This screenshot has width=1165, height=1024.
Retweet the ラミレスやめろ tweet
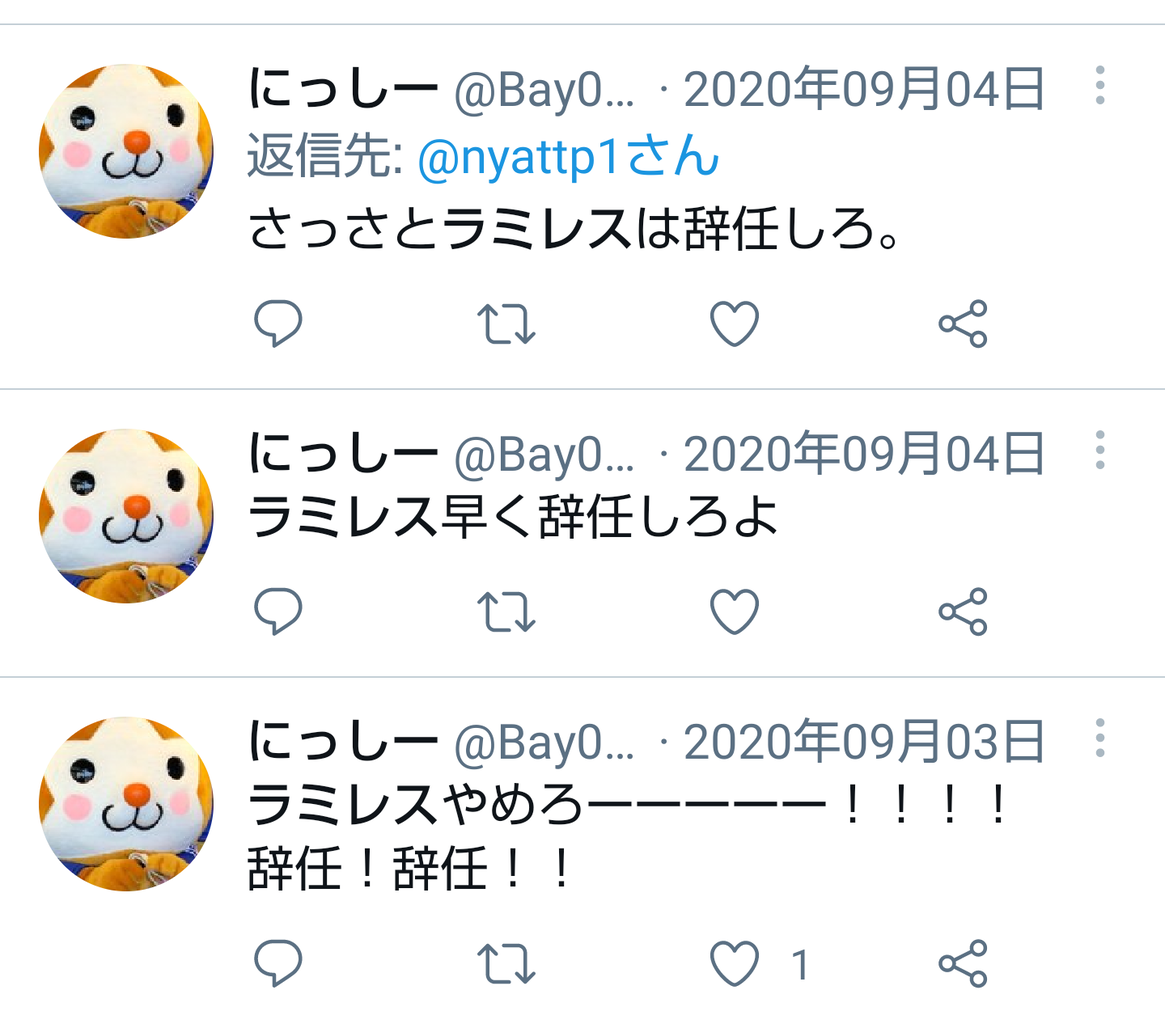(506, 963)
